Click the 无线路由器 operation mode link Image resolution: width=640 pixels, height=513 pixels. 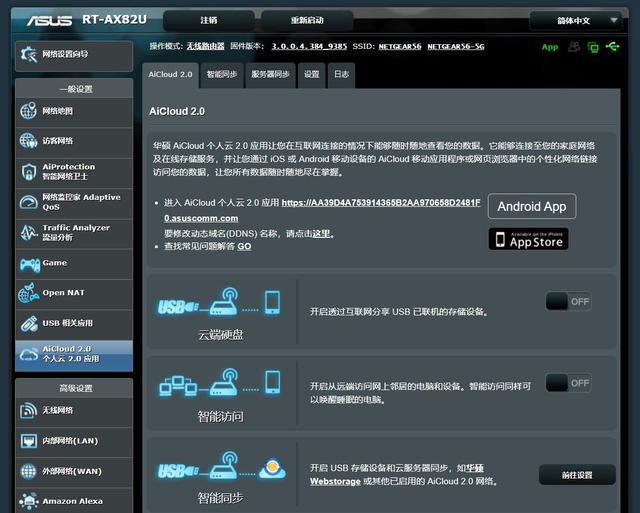[205, 47]
